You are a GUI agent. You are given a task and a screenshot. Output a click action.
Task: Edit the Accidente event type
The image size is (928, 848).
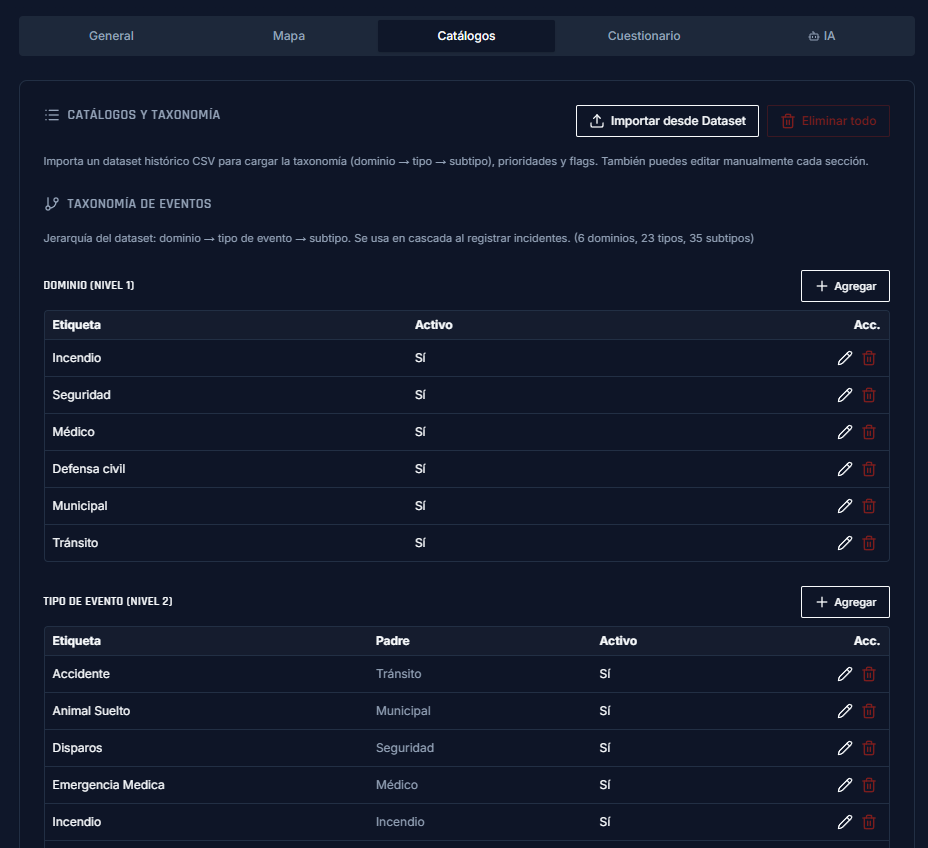click(x=845, y=674)
